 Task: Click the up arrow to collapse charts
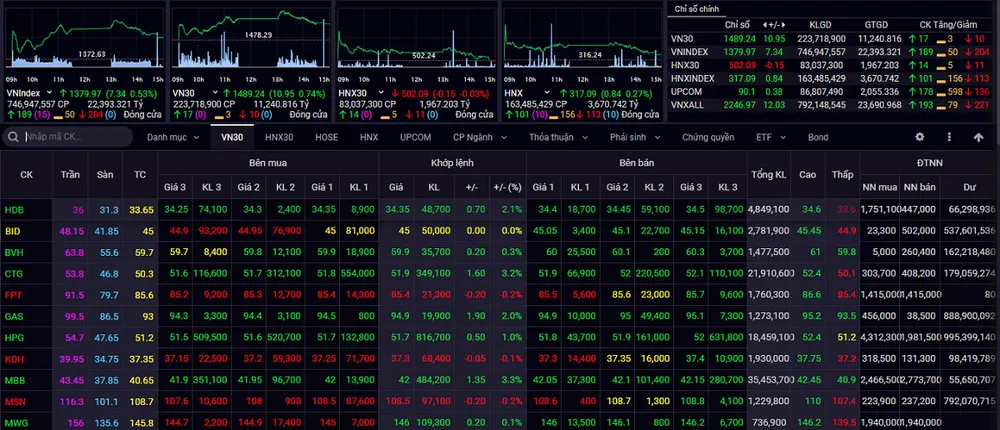coord(978,137)
